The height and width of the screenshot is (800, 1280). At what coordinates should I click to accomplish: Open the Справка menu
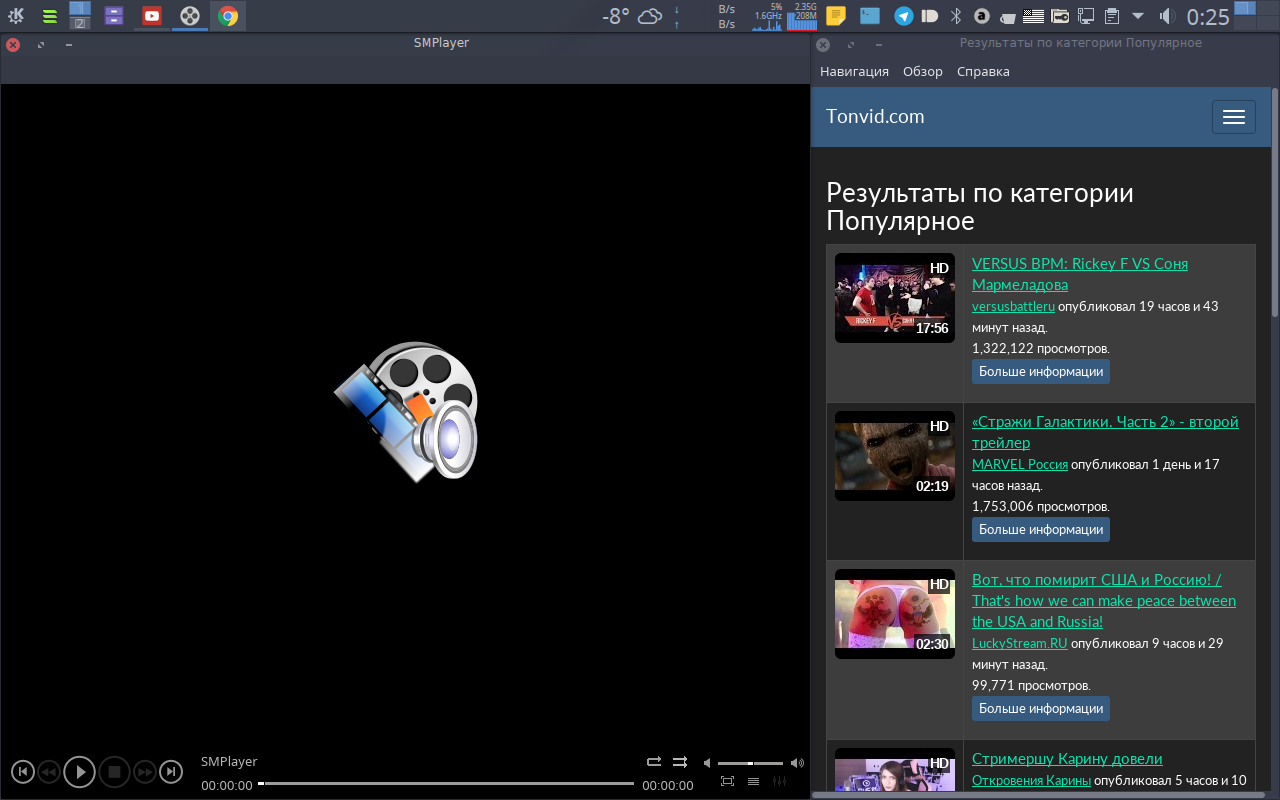point(983,71)
